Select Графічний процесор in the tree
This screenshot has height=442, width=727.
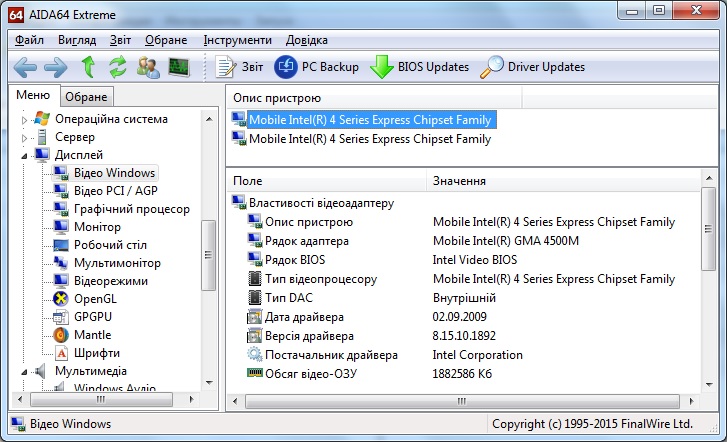pos(132,209)
